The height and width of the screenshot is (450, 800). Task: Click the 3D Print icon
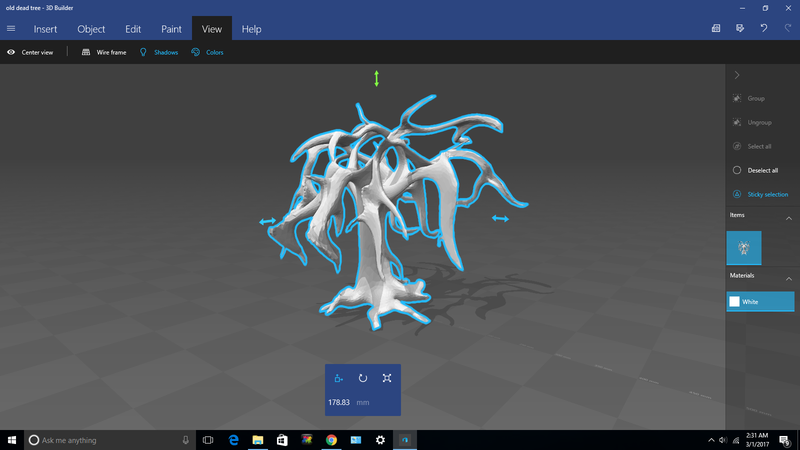point(716,29)
